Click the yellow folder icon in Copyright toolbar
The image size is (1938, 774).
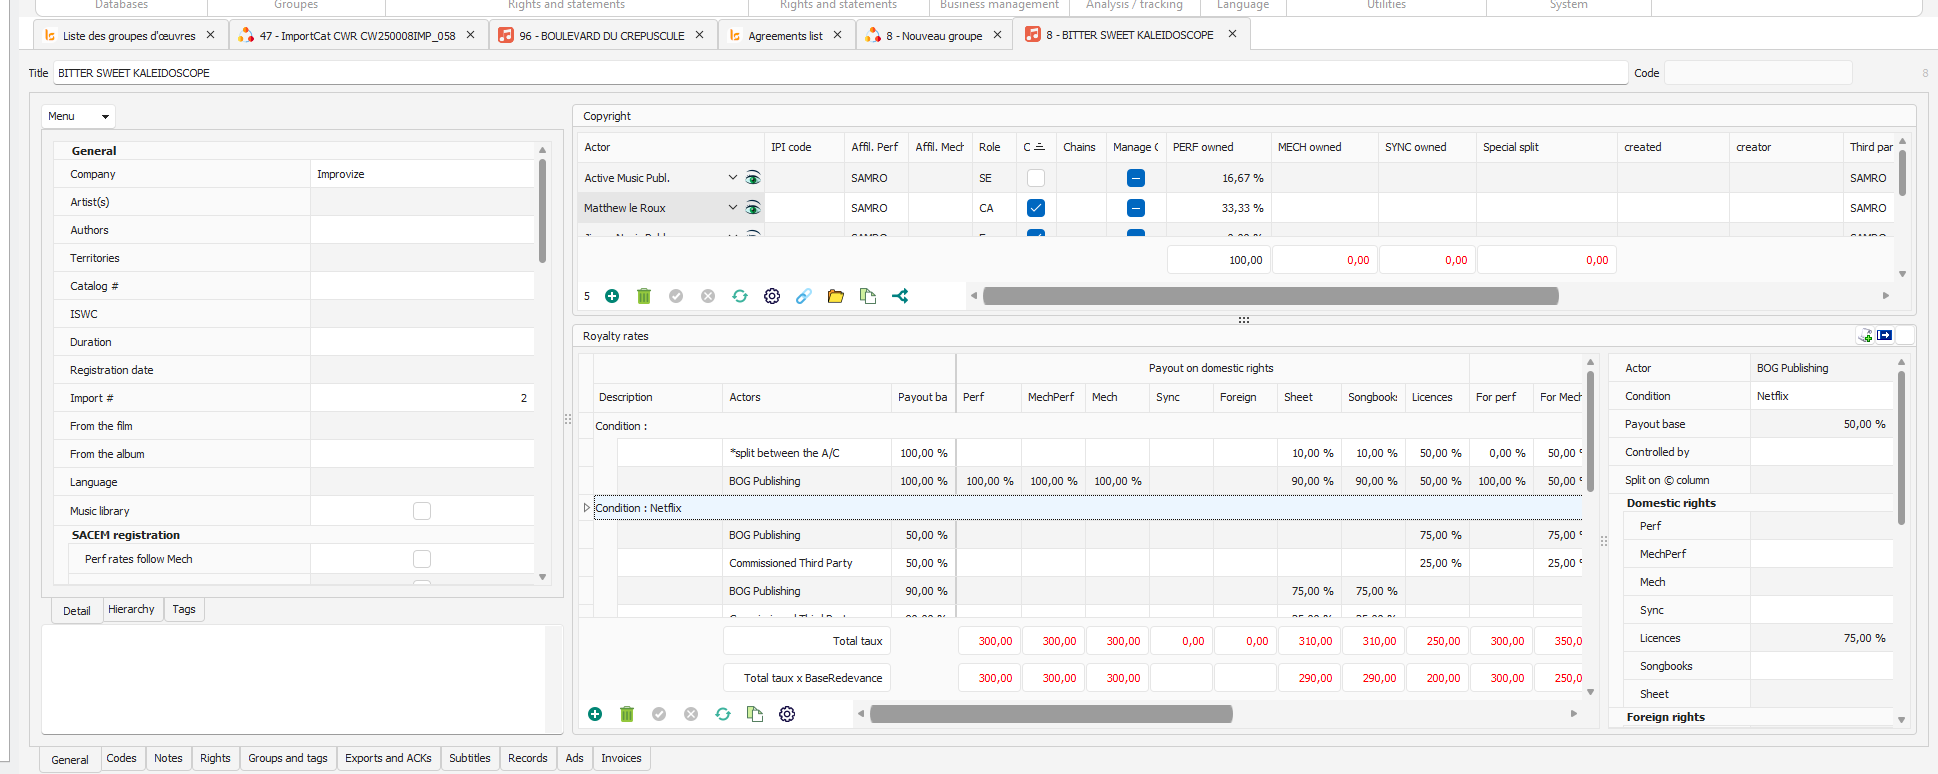click(836, 296)
